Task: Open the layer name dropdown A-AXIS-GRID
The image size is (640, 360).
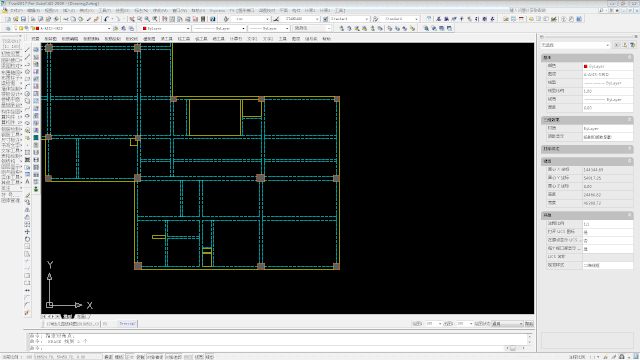Action: (x=75, y=29)
